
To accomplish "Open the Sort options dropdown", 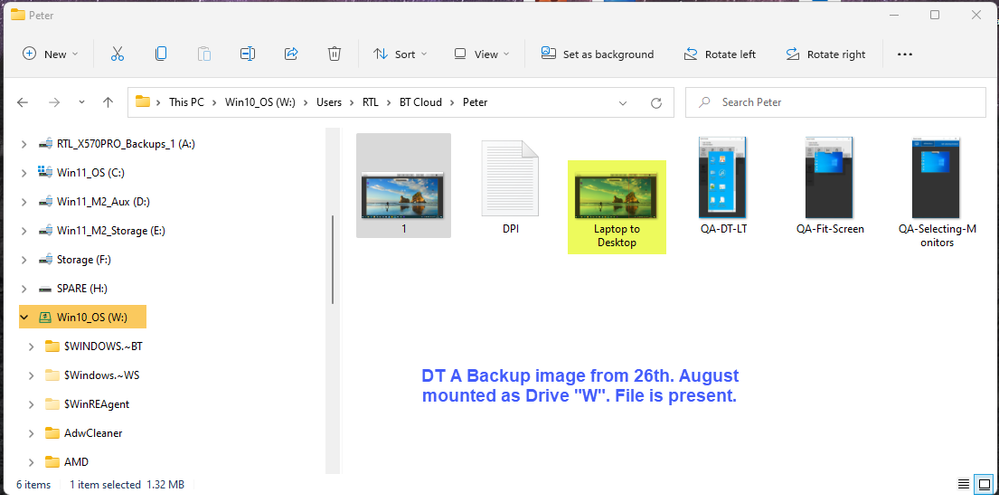I will (400, 54).
